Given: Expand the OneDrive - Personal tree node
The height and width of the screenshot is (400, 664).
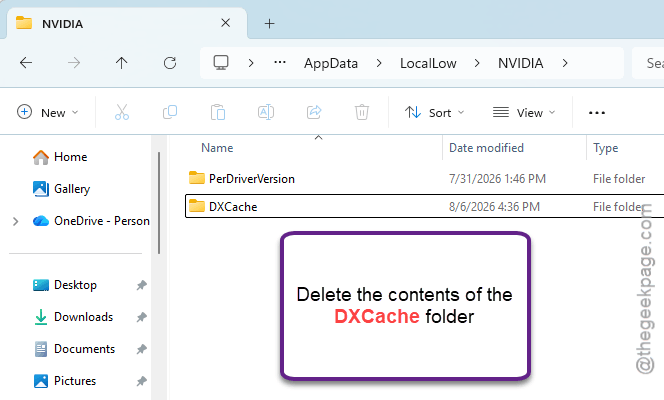Looking at the screenshot, I should tap(16, 221).
